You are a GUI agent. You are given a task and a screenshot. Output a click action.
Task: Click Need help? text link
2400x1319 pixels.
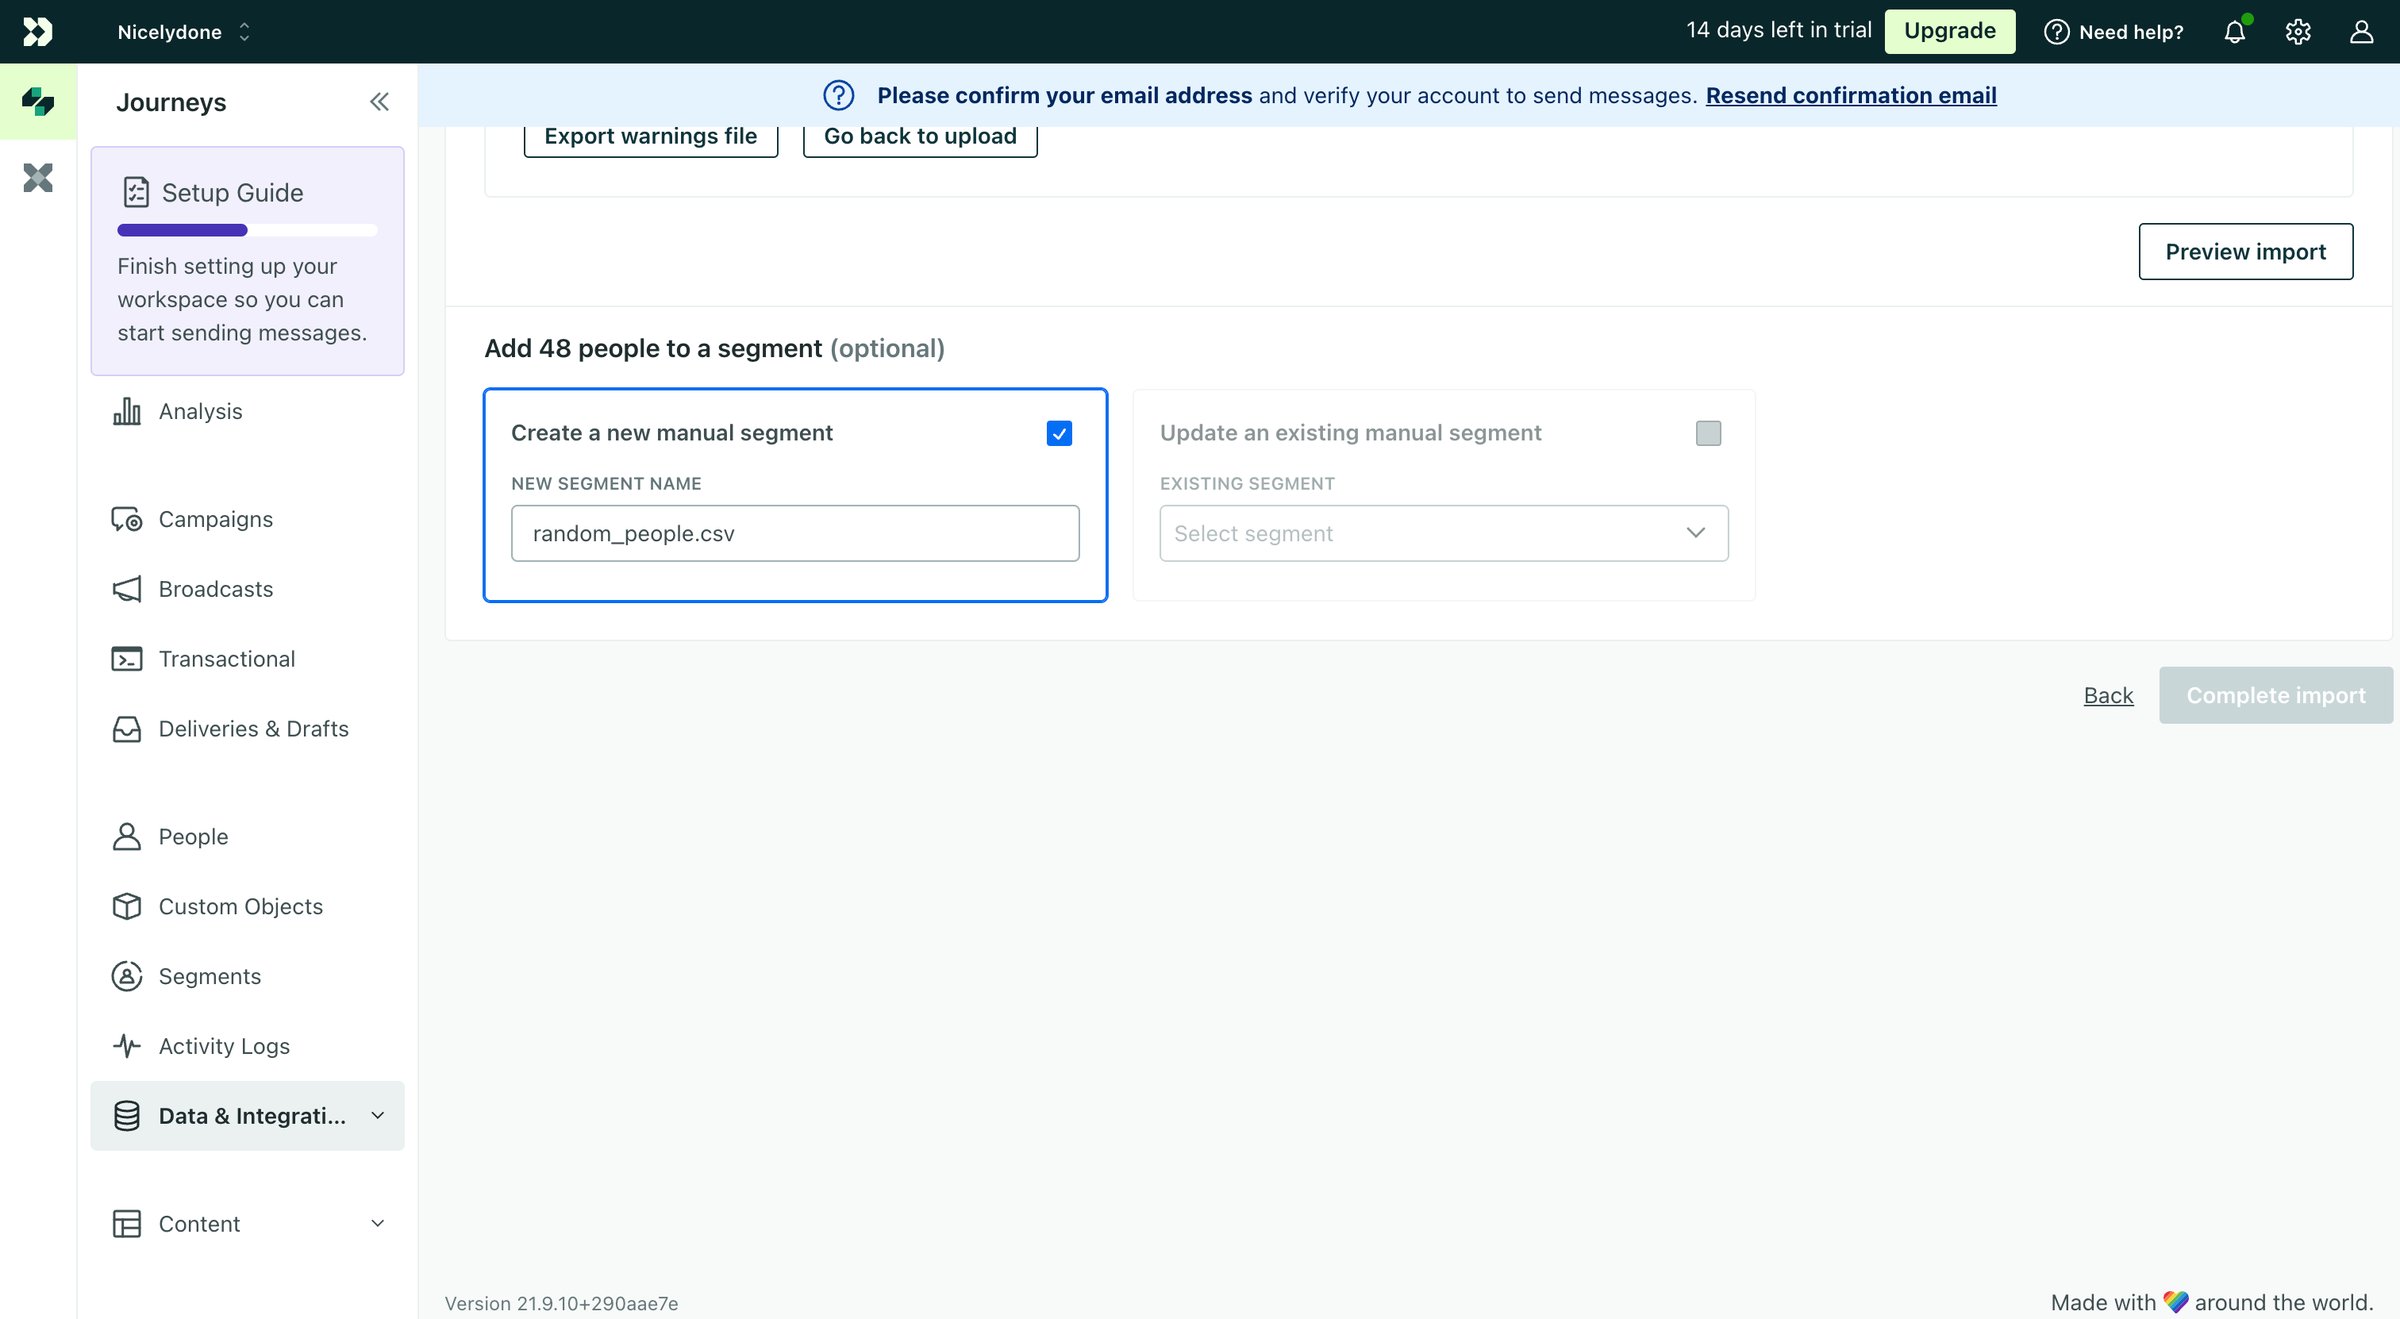pos(2131,32)
